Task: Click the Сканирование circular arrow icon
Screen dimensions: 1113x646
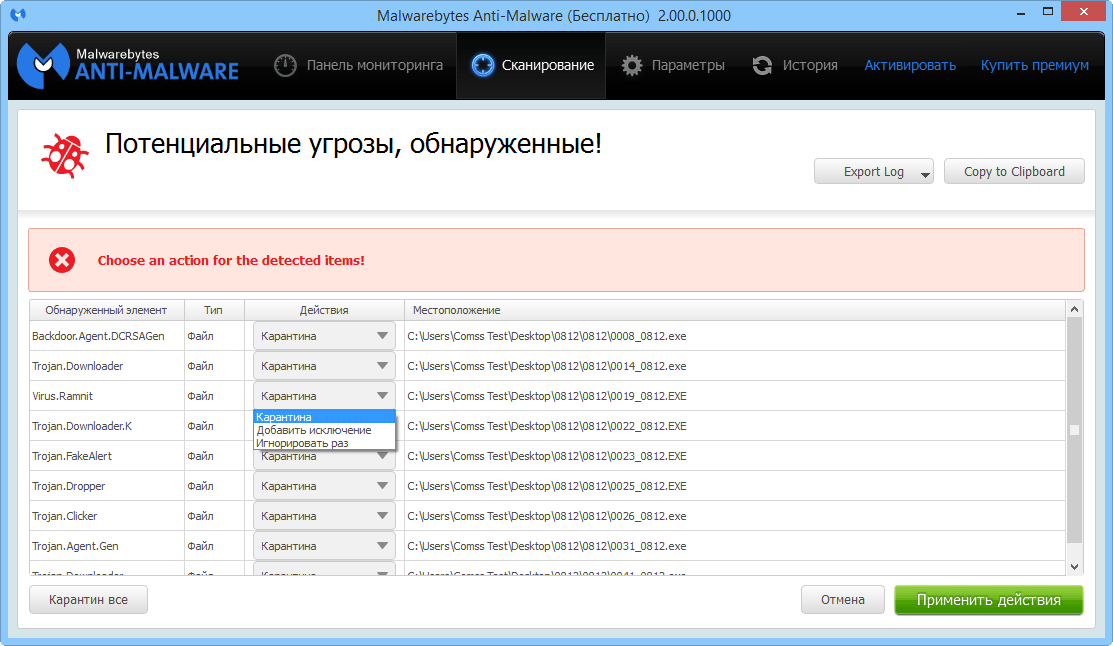Action: (483, 64)
